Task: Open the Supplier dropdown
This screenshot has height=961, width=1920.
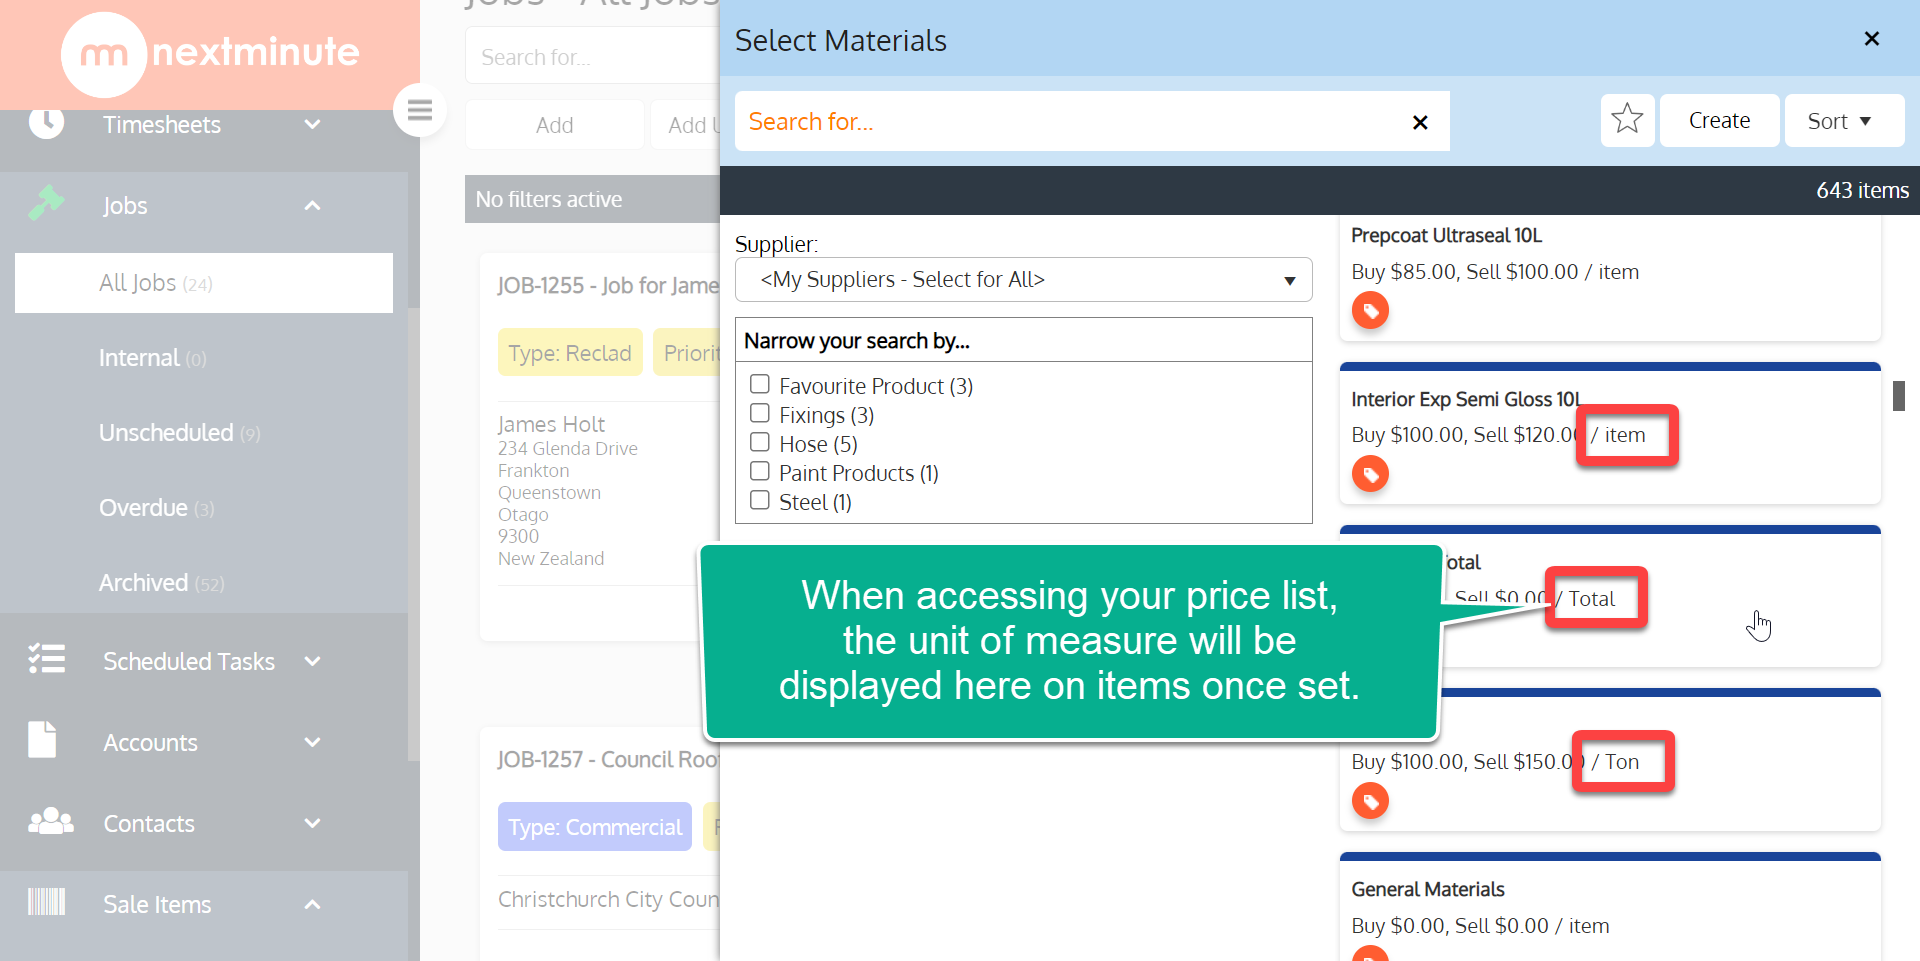Action: tap(1023, 280)
